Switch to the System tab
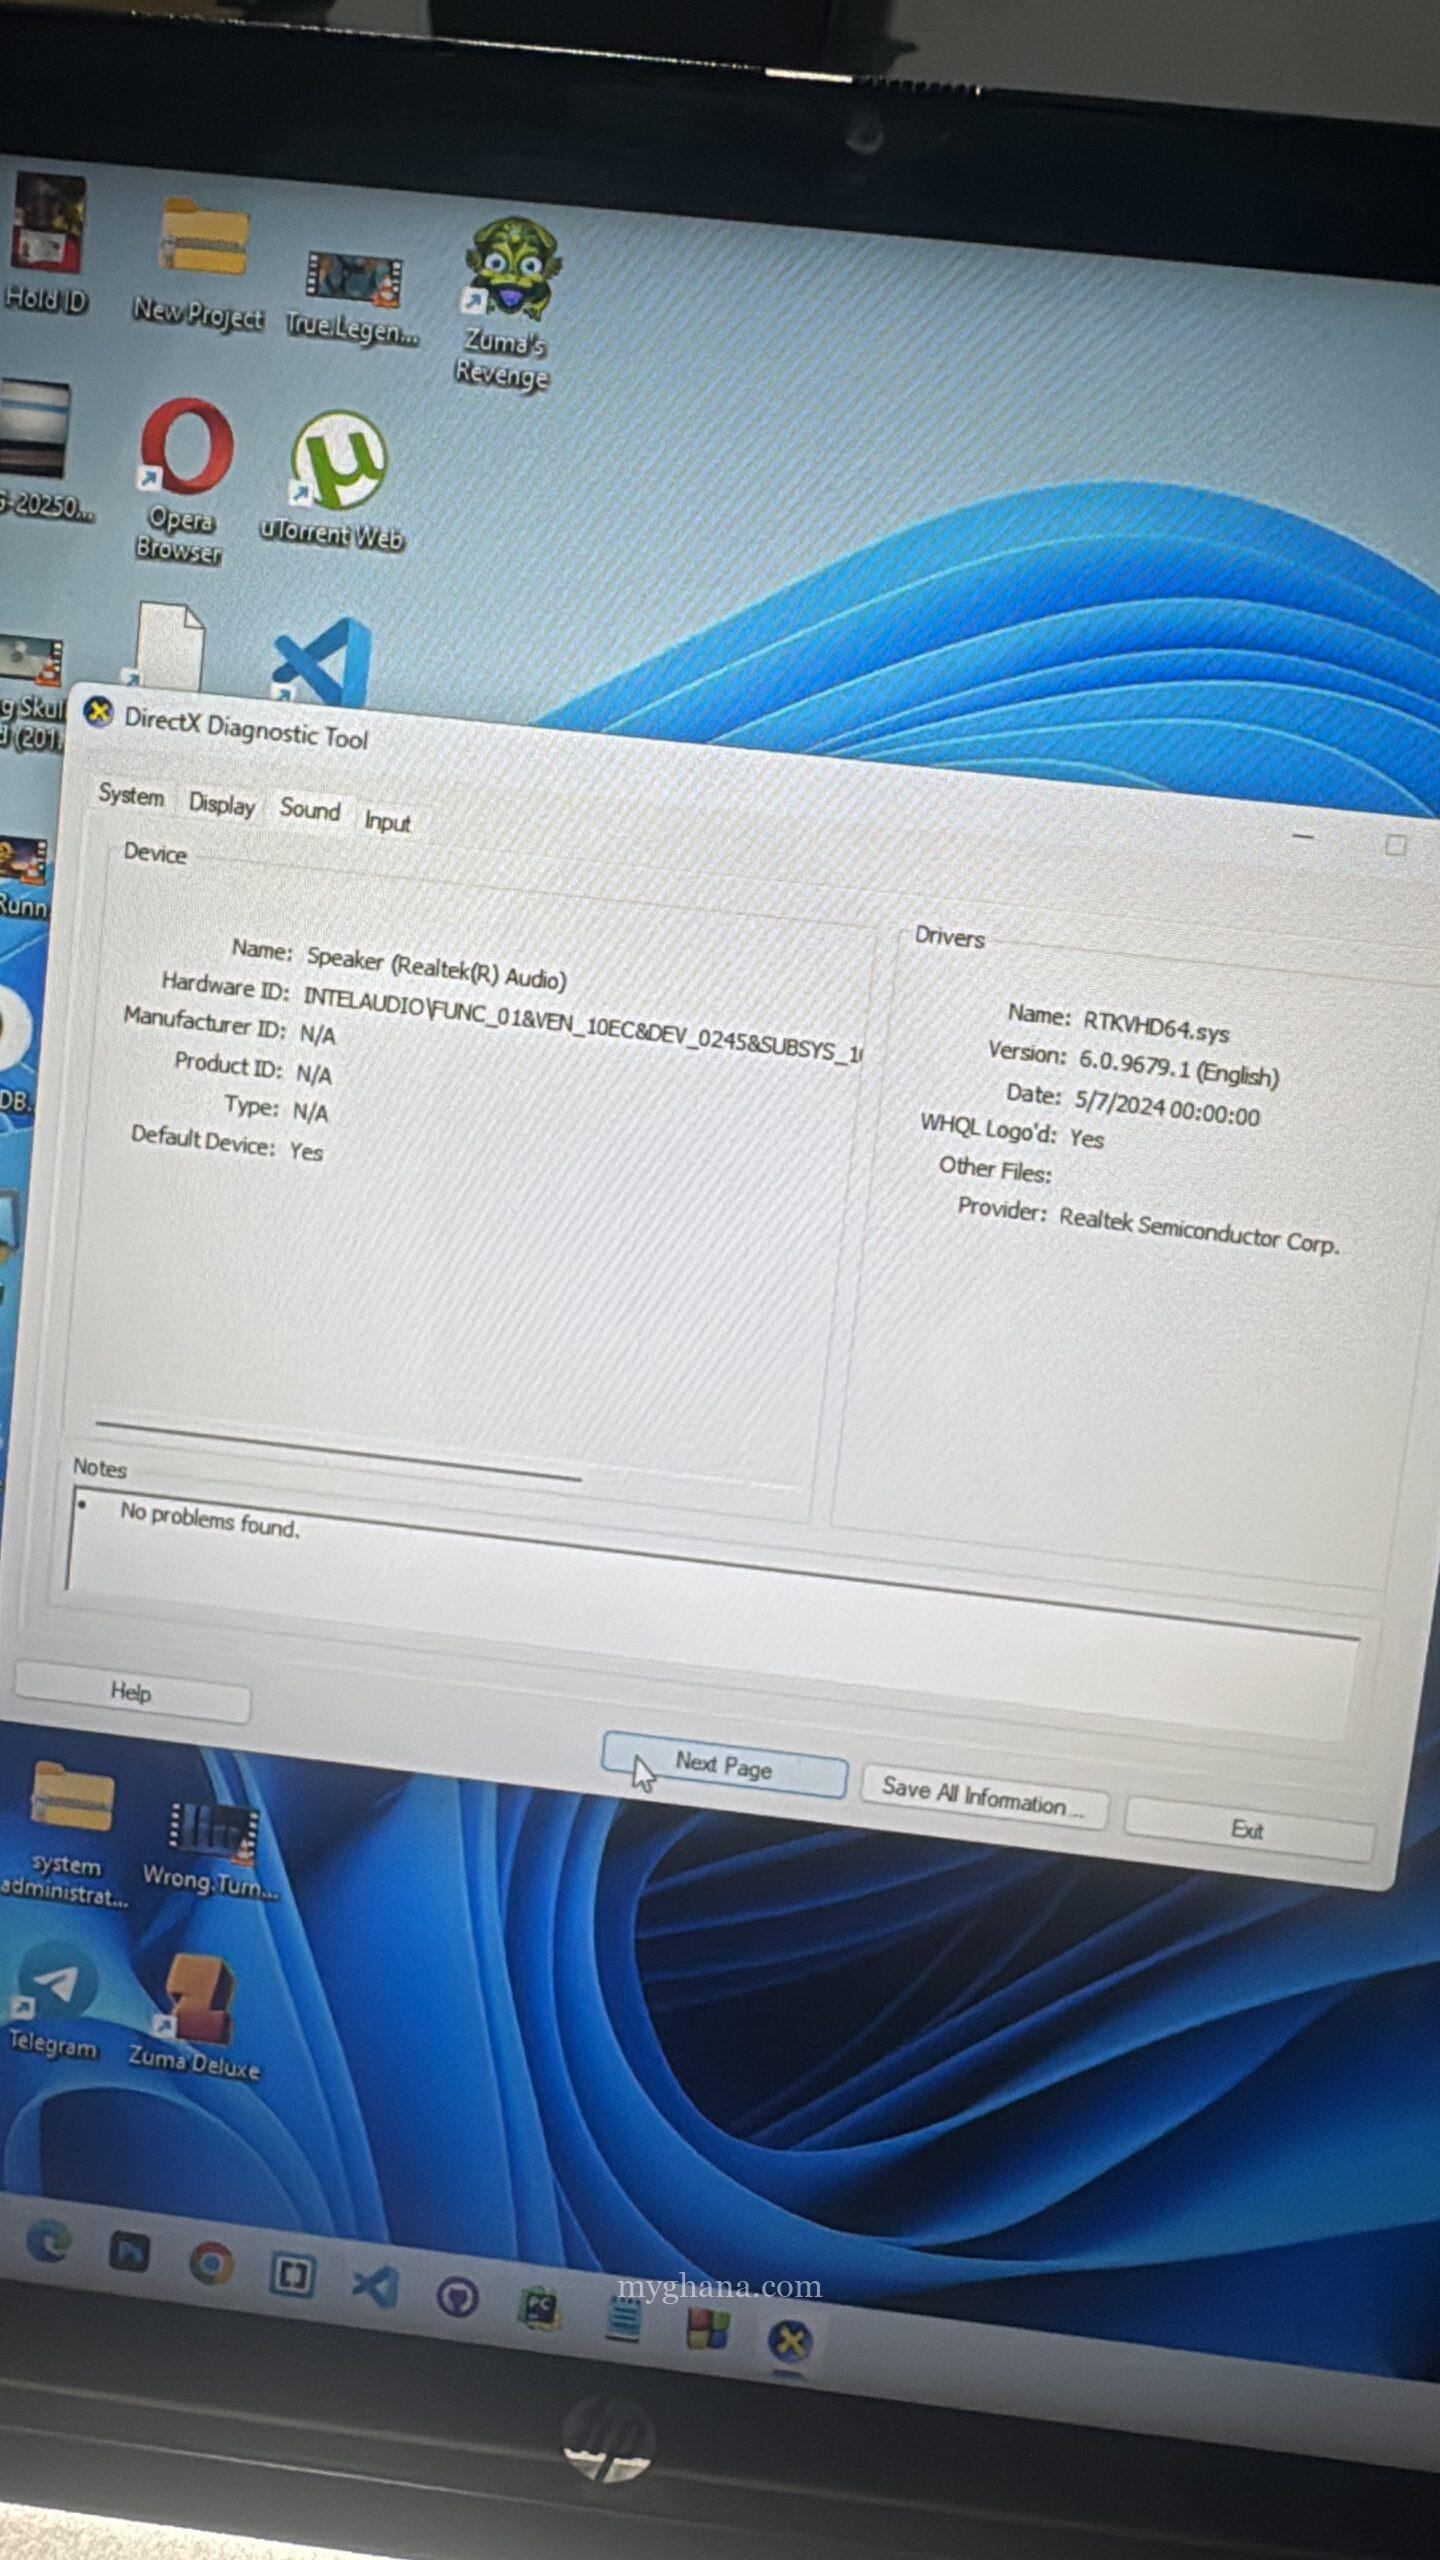This screenshot has height=2560, width=1440. tap(131, 796)
